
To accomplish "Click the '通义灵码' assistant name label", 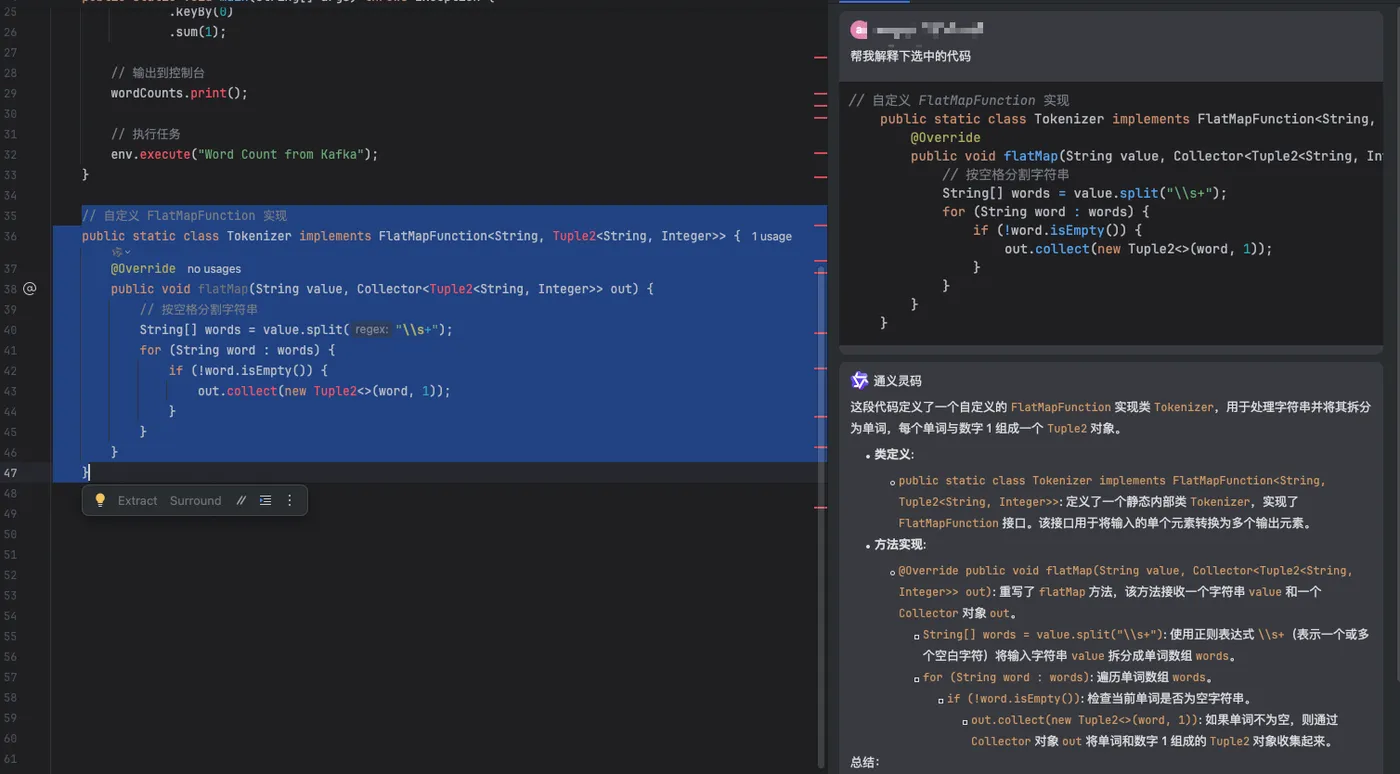I will [897, 381].
